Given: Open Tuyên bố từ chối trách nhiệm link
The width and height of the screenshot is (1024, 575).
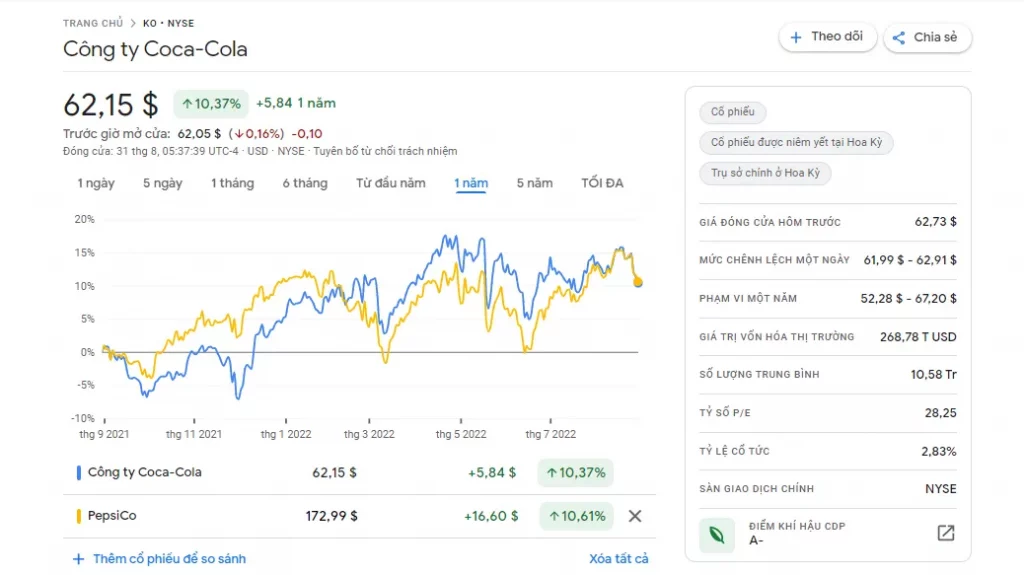Looking at the screenshot, I should tap(385, 152).
